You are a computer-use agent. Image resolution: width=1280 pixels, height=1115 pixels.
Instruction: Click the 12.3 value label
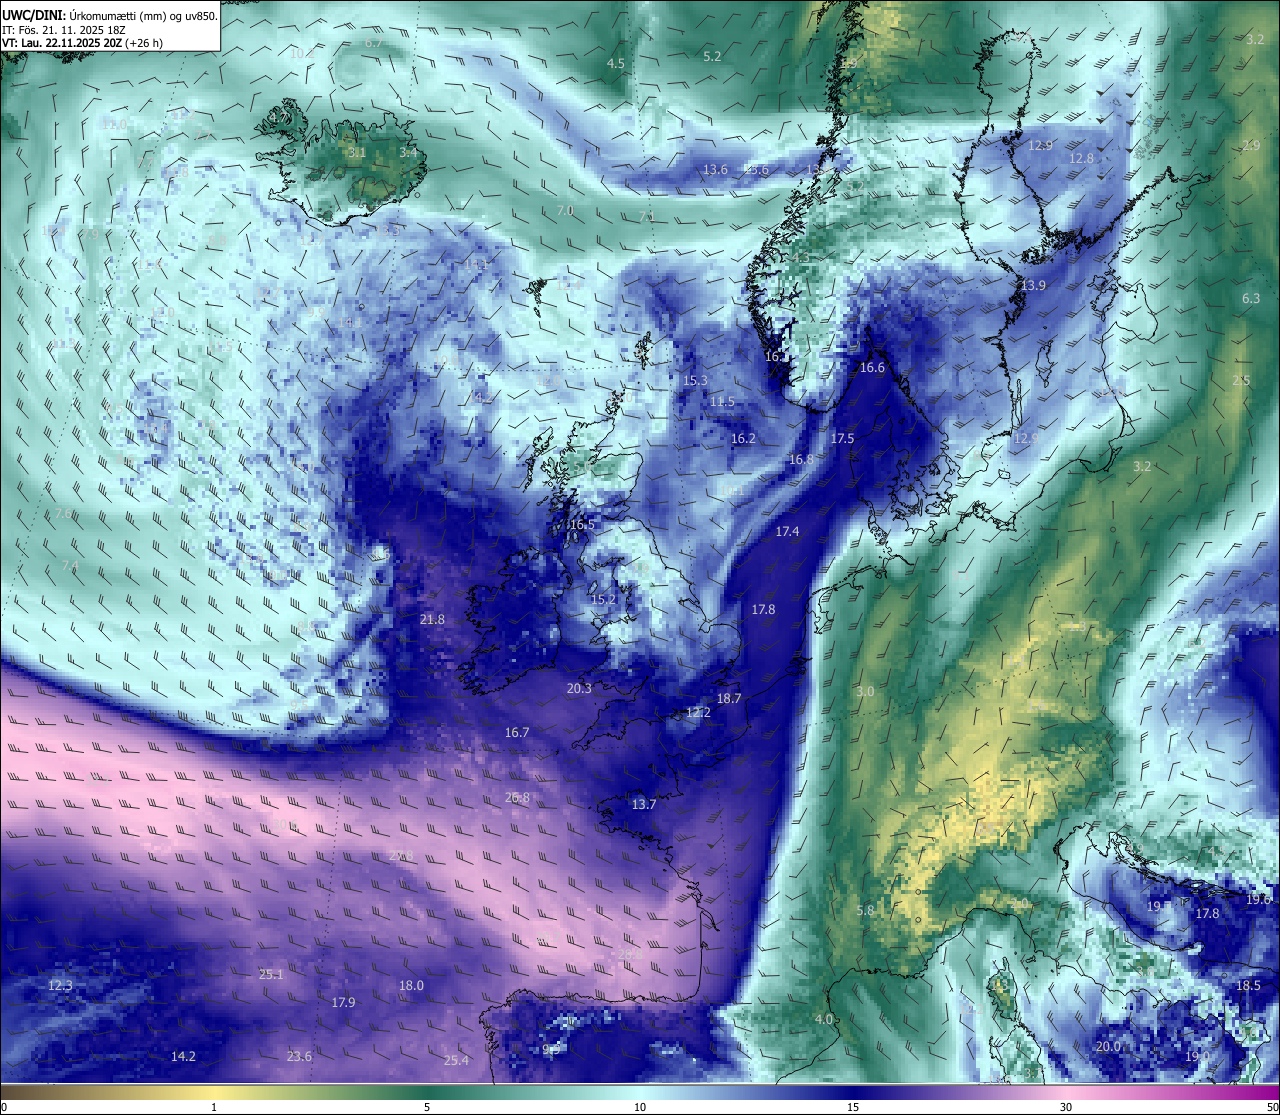coord(60,985)
